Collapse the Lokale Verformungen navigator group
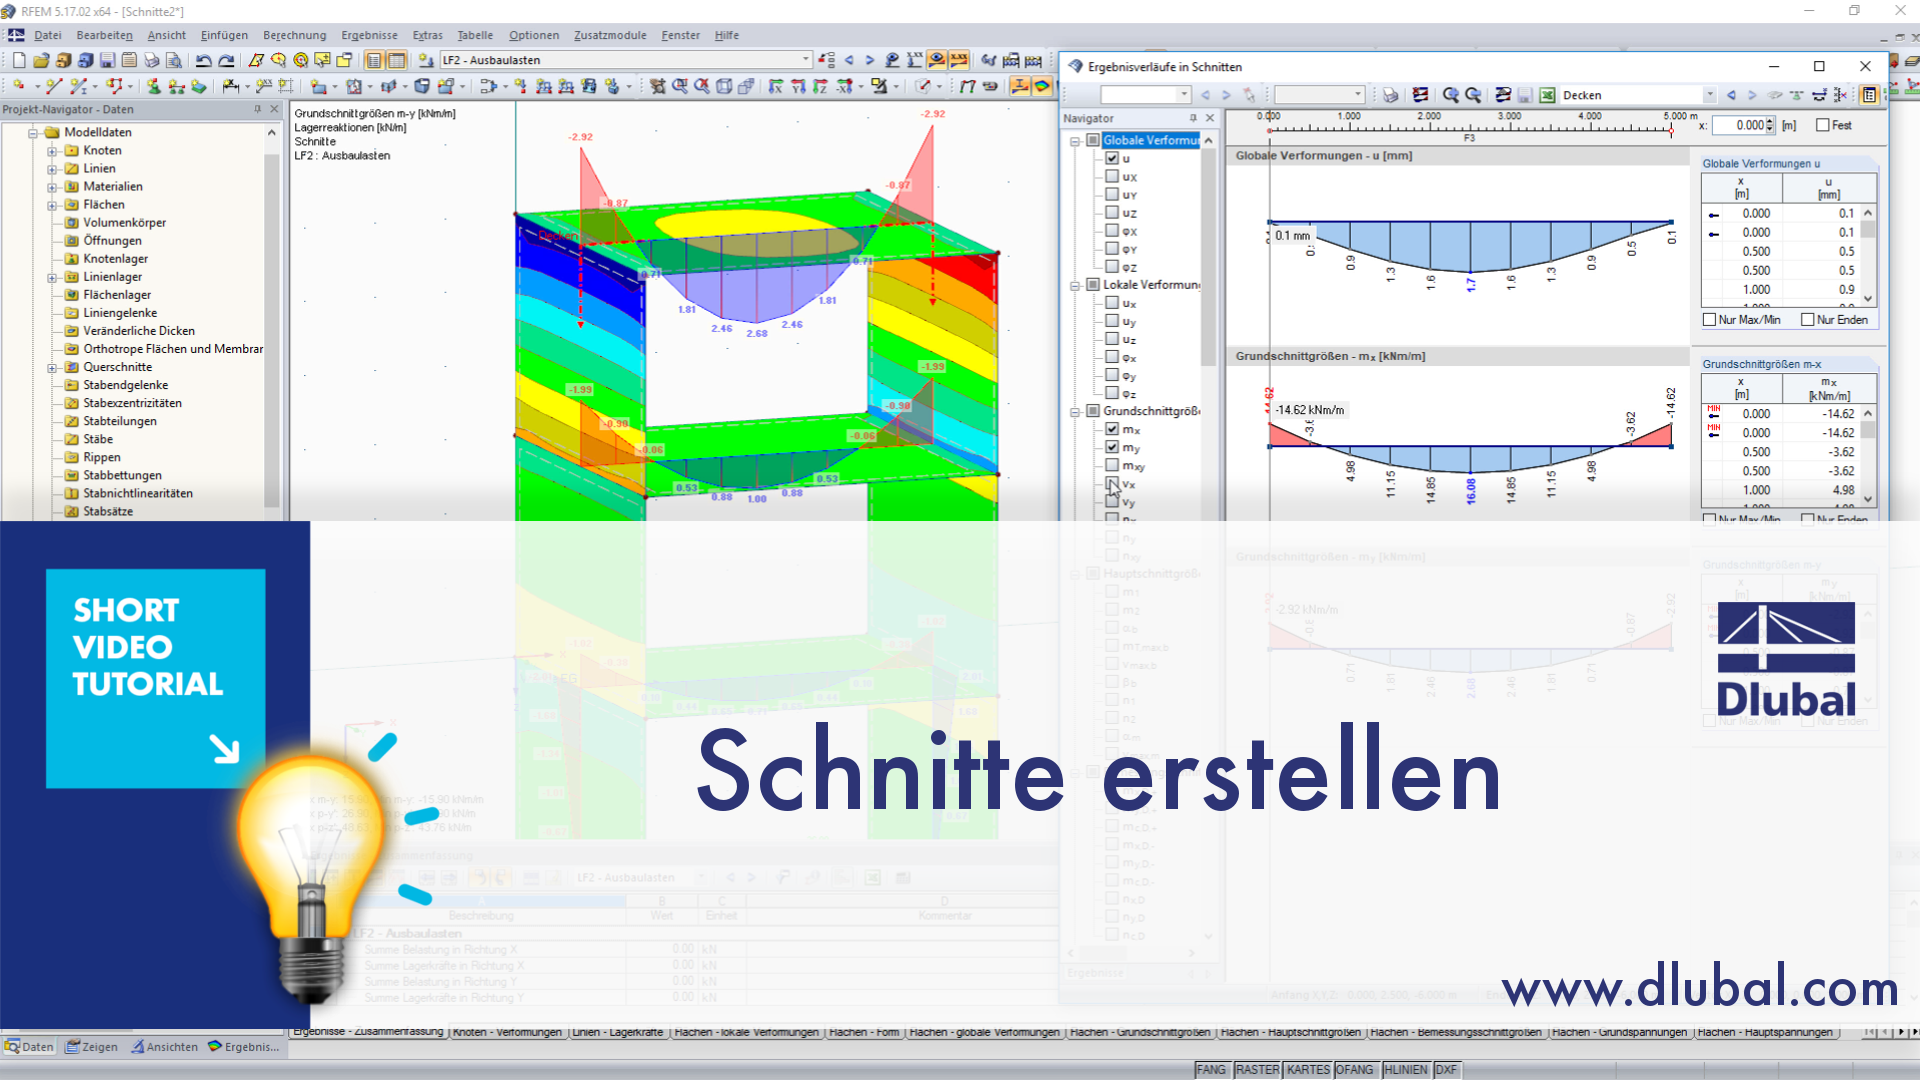The height and width of the screenshot is (1080, 1920). 1075,285
